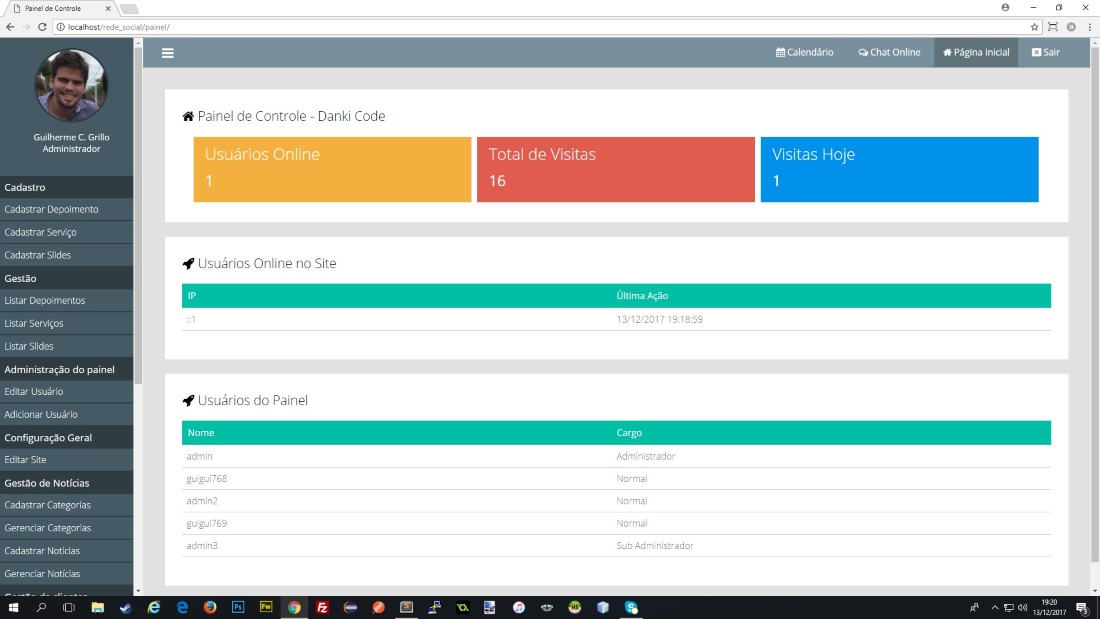Open Editar Usuário in sidebar

(x=34, y=392)
